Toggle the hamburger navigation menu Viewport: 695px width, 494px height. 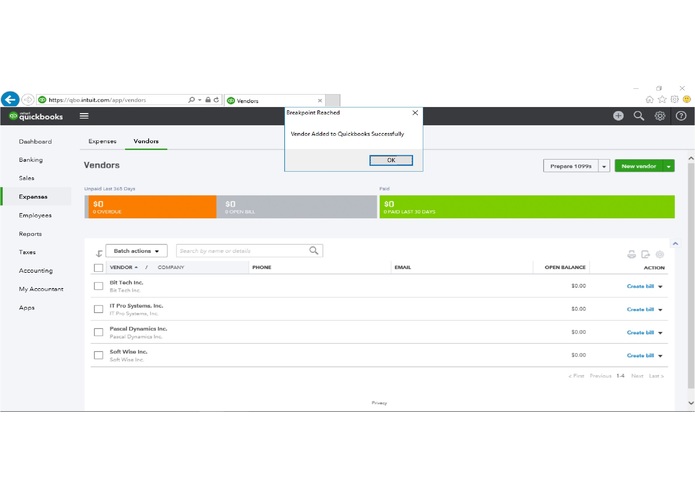point(84,116)
